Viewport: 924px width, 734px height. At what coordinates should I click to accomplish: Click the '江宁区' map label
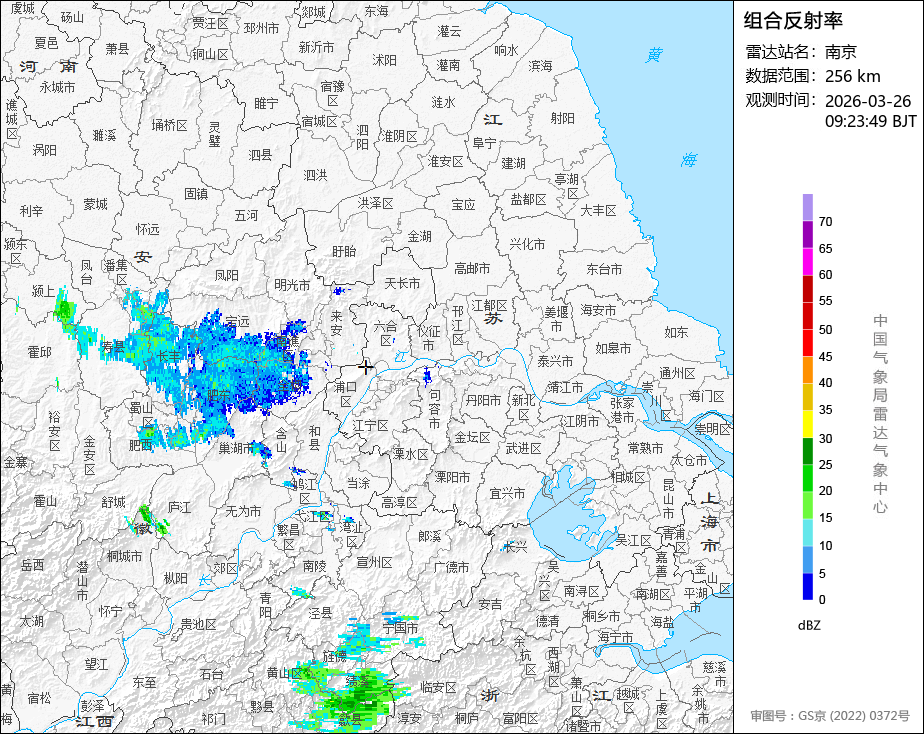point(370,425)
